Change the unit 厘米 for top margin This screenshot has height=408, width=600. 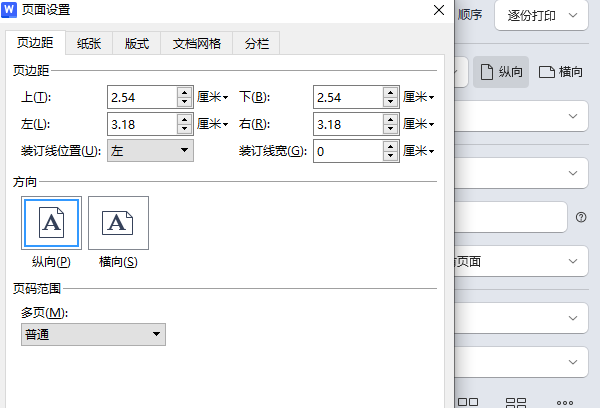(213, 97)
